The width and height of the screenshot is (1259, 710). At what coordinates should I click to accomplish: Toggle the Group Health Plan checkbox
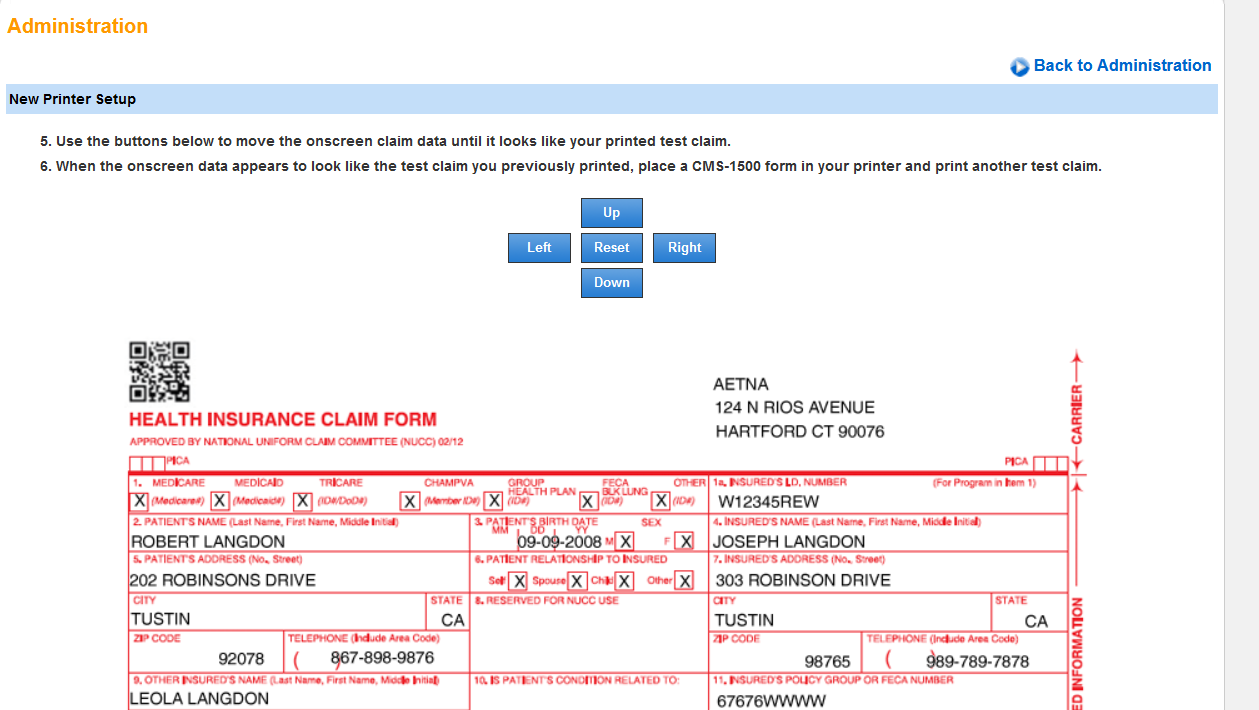tap(493, 501)
